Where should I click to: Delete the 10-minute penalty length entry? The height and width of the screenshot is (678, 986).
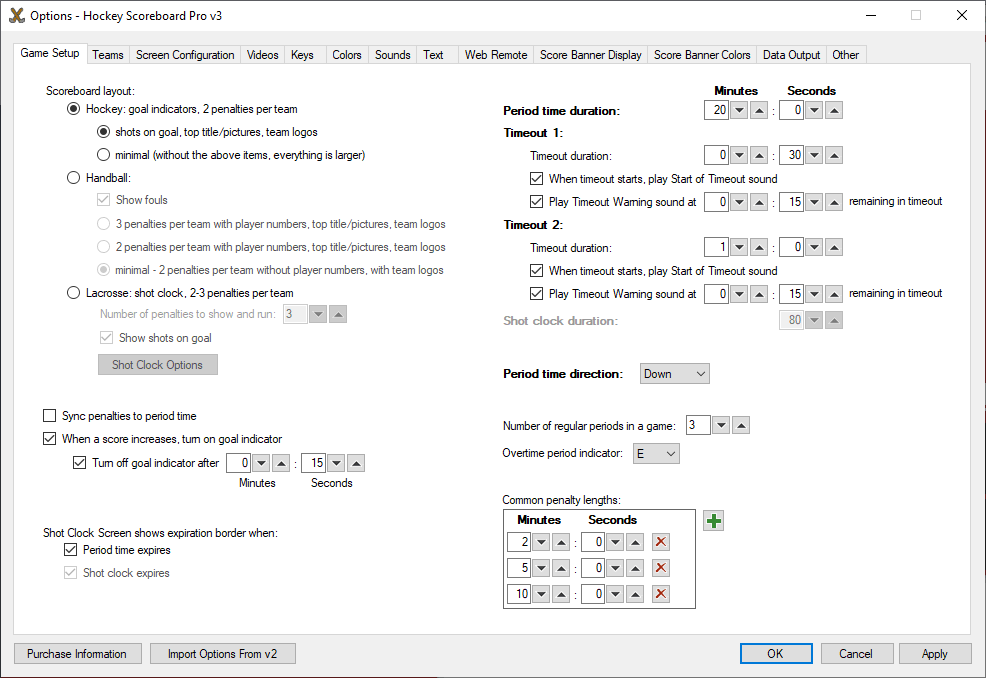tap(660, 594)
